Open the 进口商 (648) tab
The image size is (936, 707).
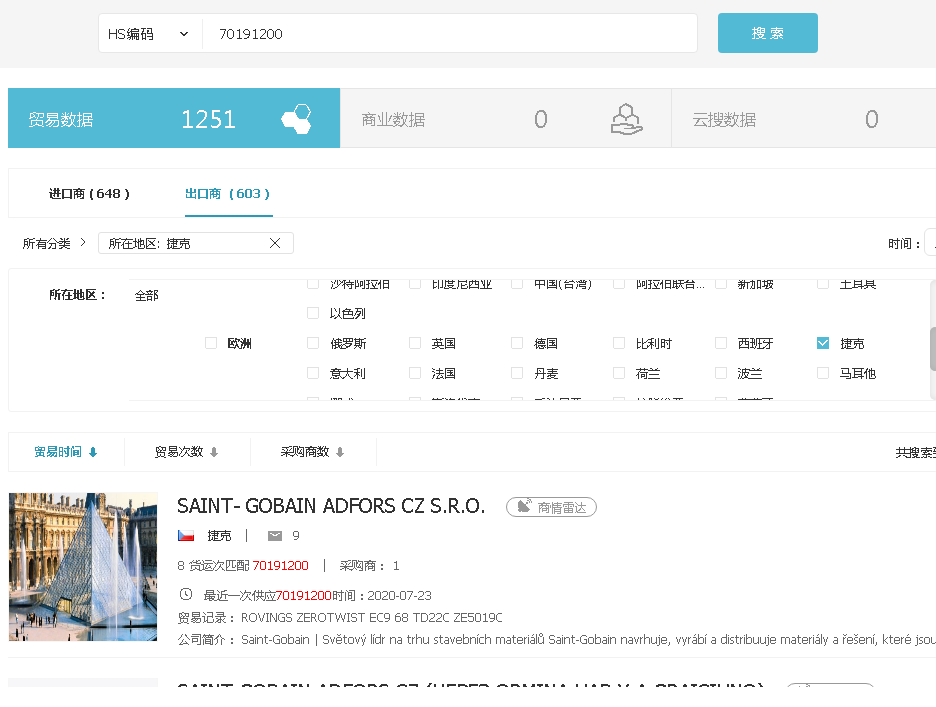coord(89,193)
